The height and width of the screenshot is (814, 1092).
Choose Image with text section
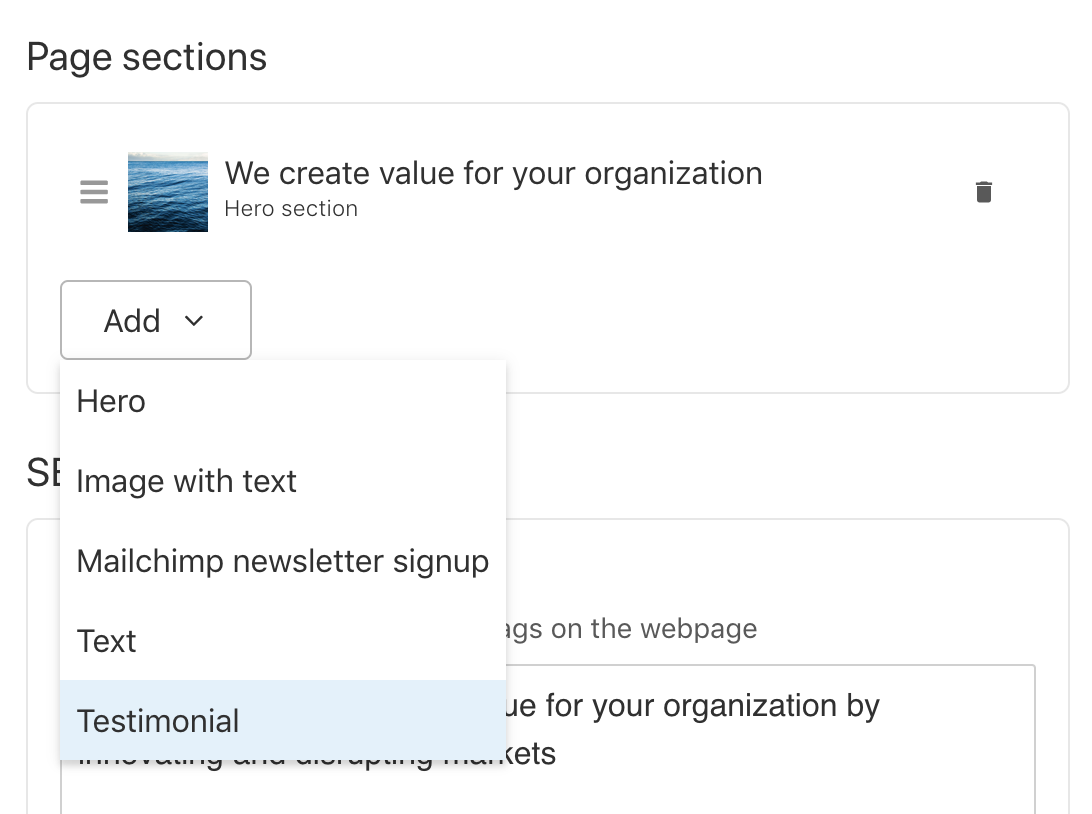click(186, 481)
